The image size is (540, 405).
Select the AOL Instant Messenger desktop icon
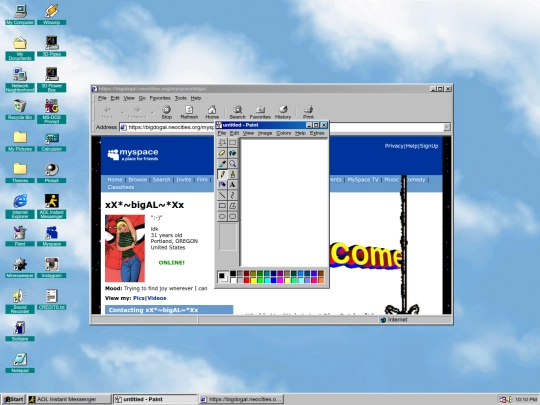pos(52,206)
